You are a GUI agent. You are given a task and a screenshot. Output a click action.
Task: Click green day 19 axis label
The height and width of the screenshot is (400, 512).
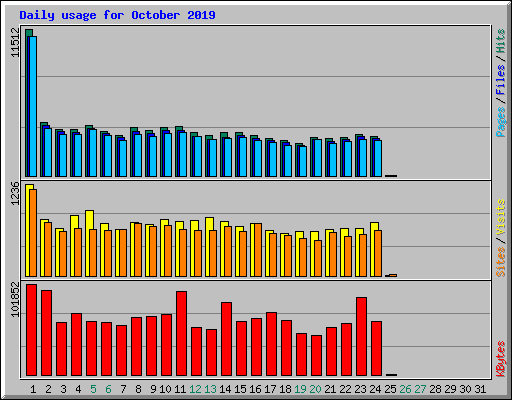click(300, 389)
